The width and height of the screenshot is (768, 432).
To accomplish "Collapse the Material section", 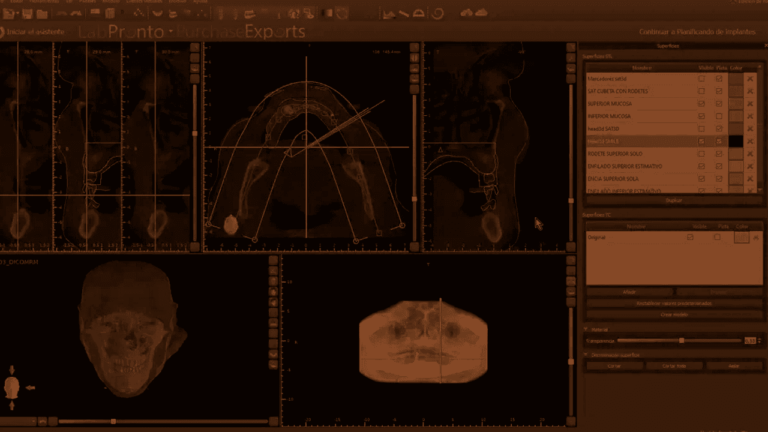I will [586, 328].
